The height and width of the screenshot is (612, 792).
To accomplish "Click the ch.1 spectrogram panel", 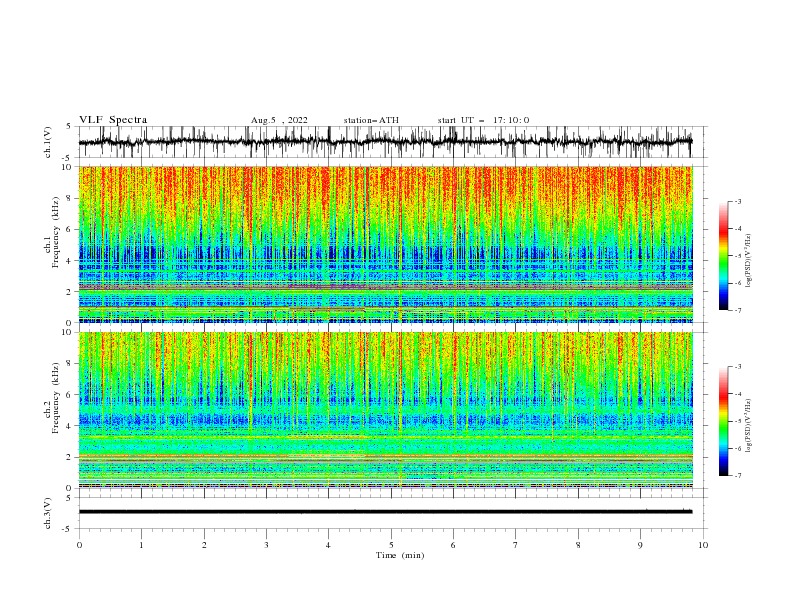I will pyautogui.click(x=385, y=244).
